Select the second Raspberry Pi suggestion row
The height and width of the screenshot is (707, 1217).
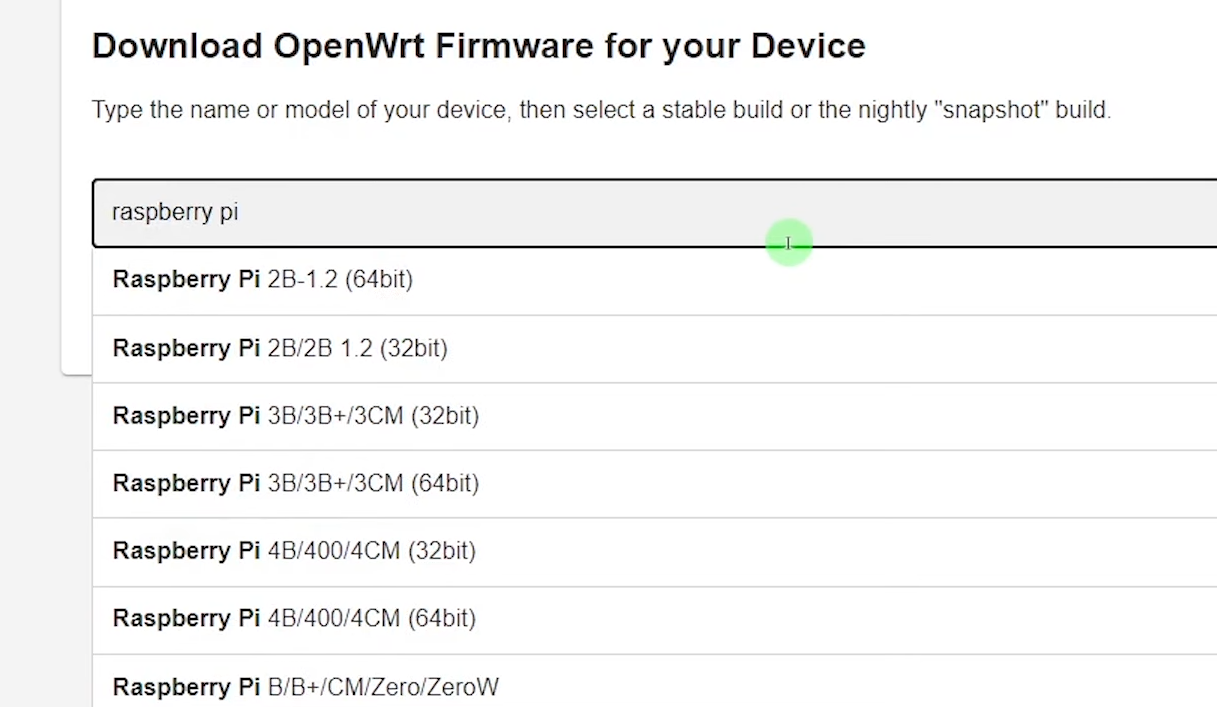point(280,348)
